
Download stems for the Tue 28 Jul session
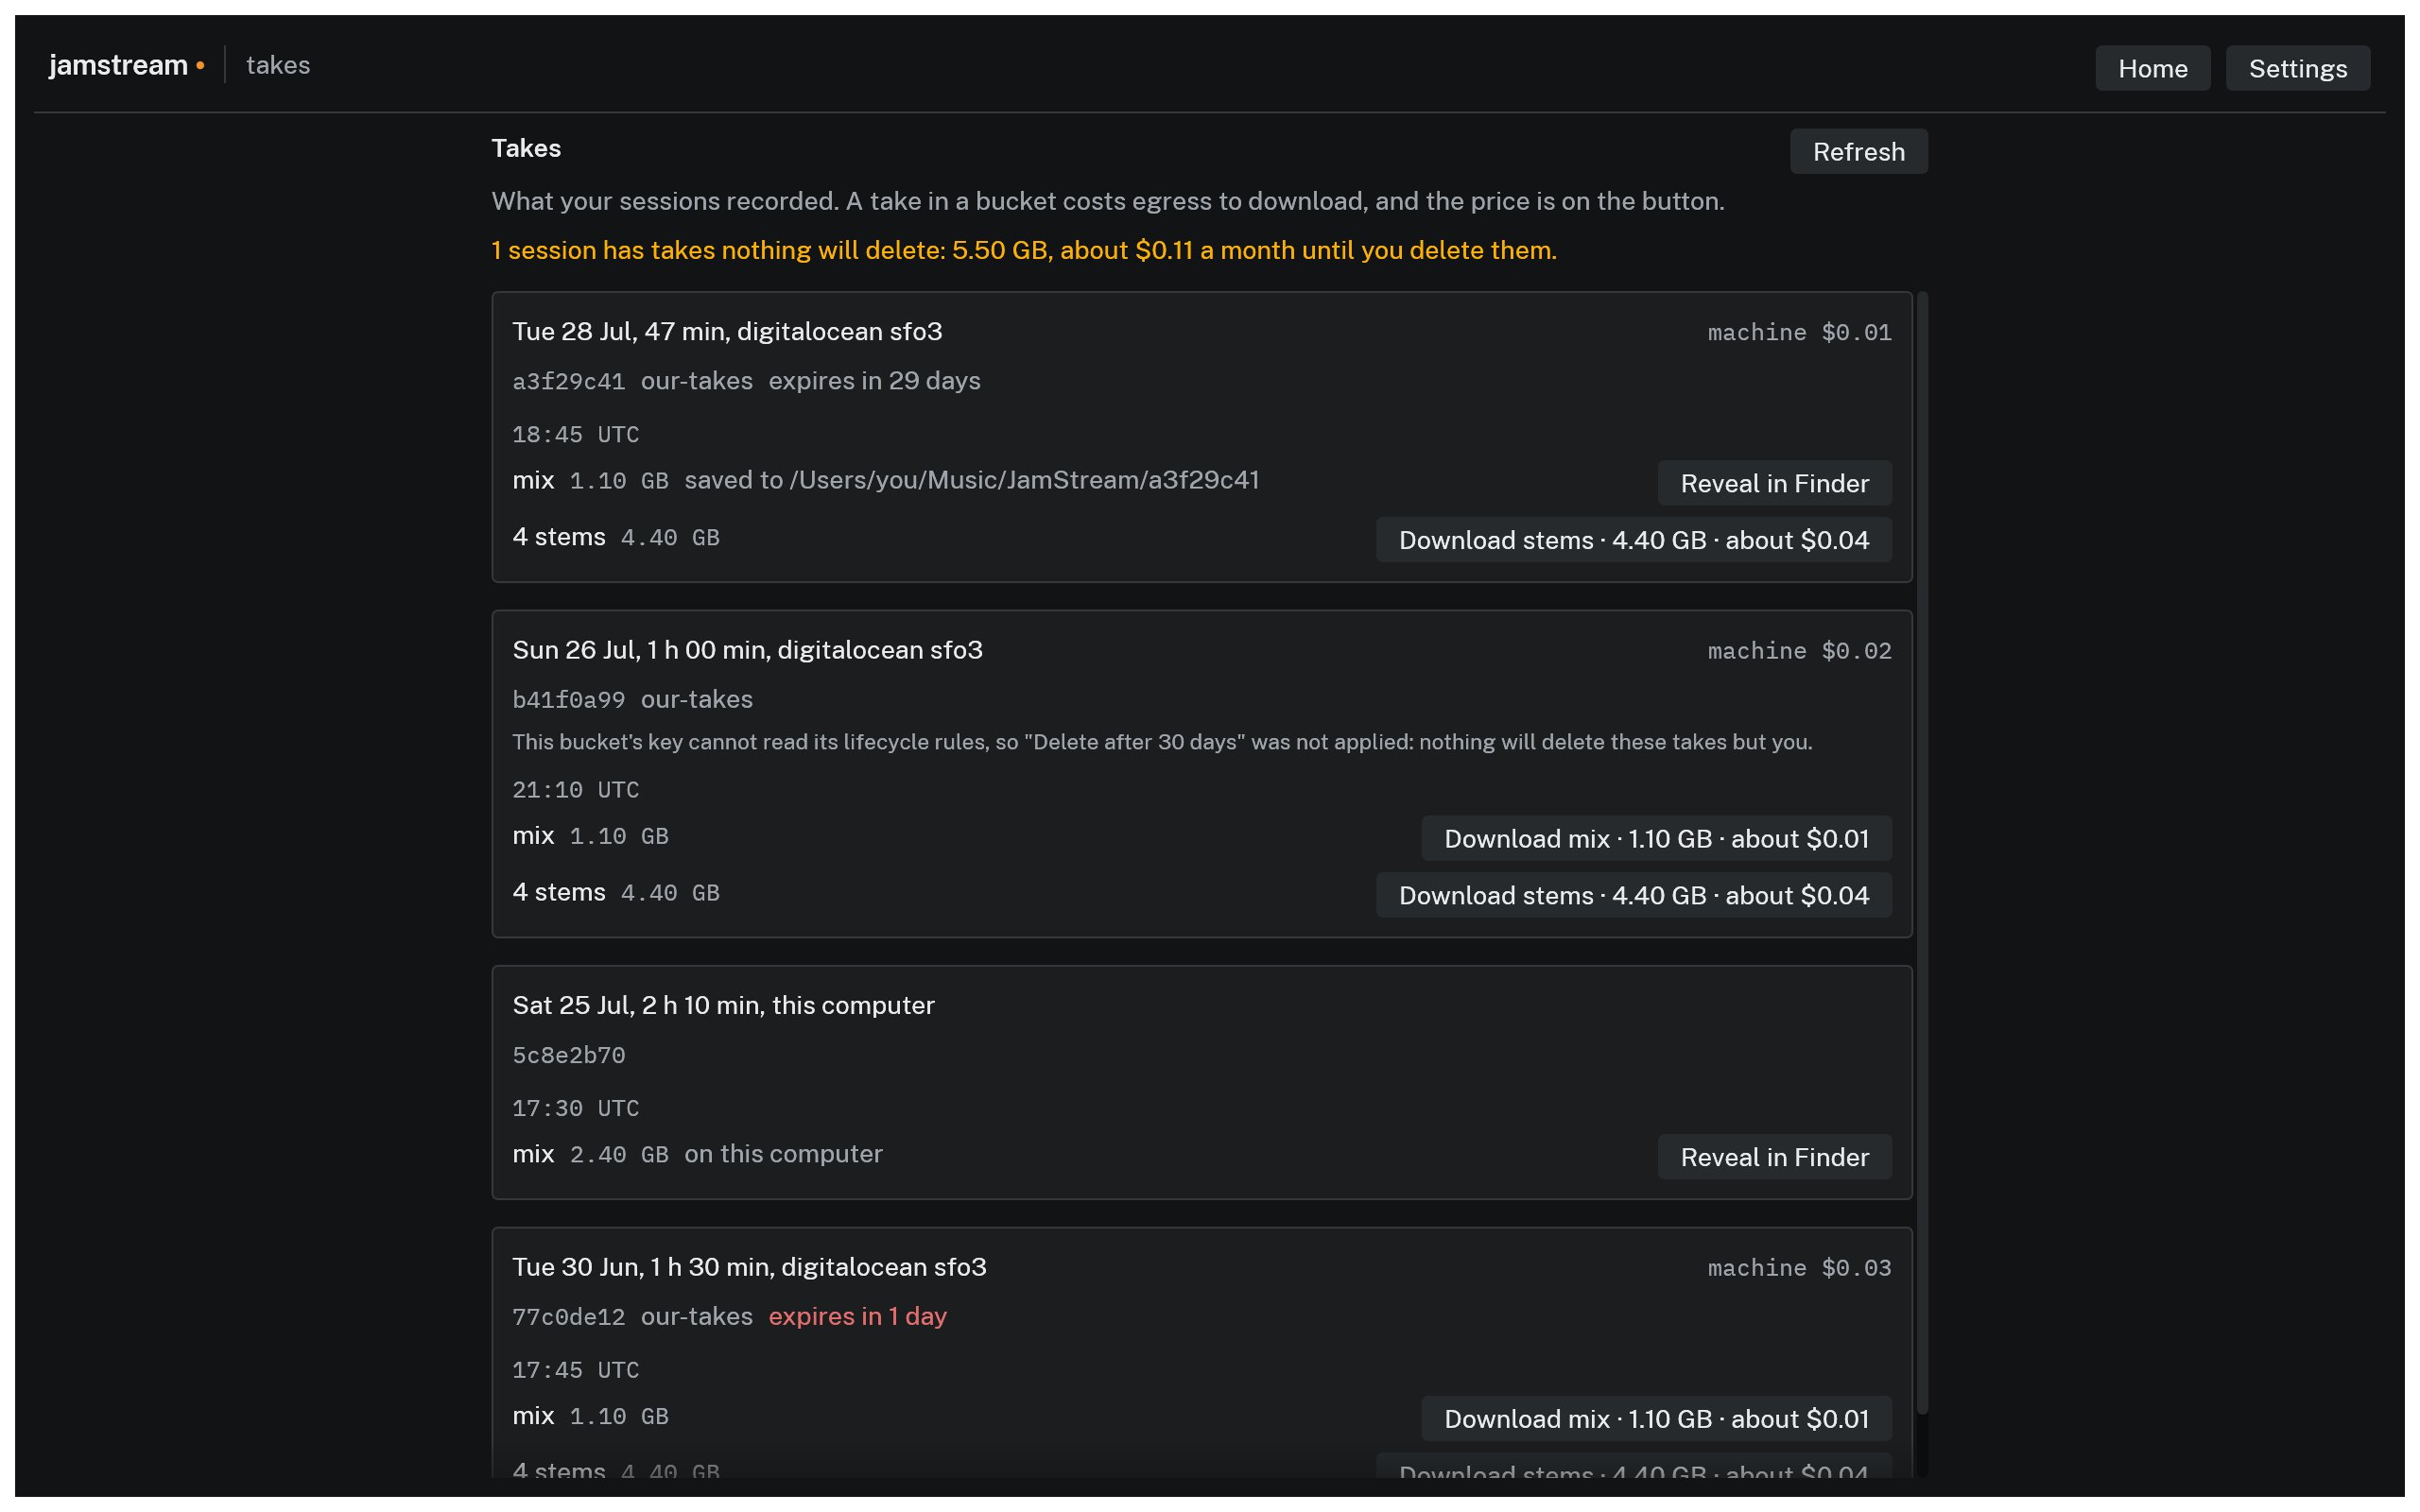pos(1633,540)
